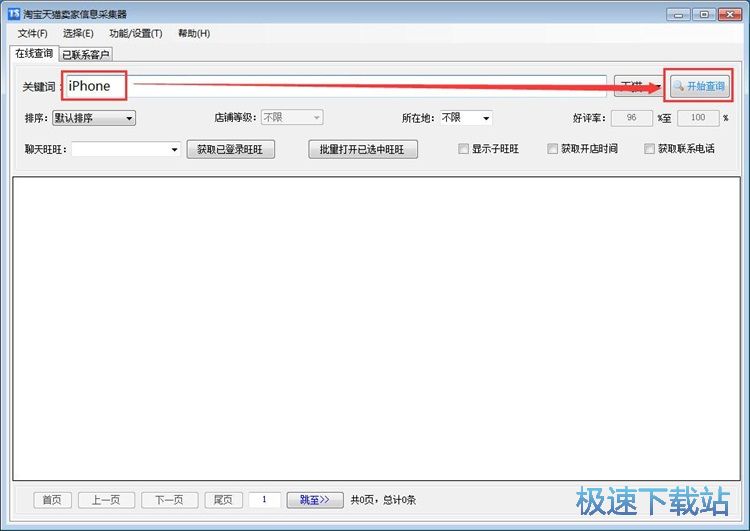Jump to 尾页 last page
This screenshot has height=531, width=750.
point(223,500)
